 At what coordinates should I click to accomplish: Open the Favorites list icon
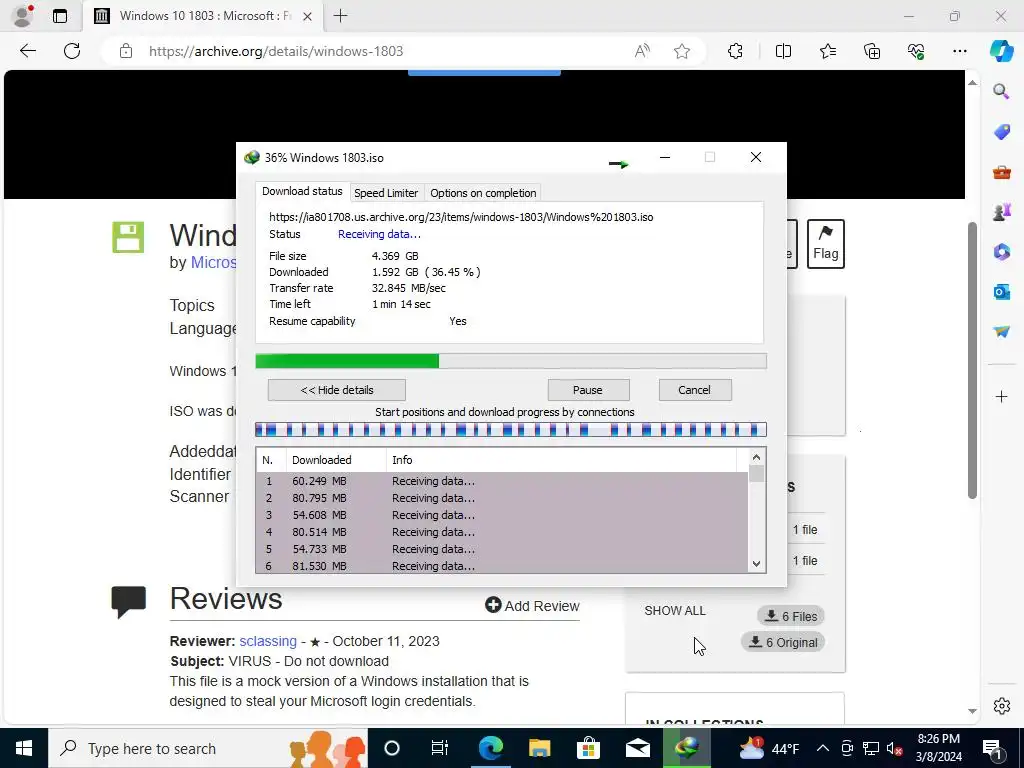pos(827,51)
